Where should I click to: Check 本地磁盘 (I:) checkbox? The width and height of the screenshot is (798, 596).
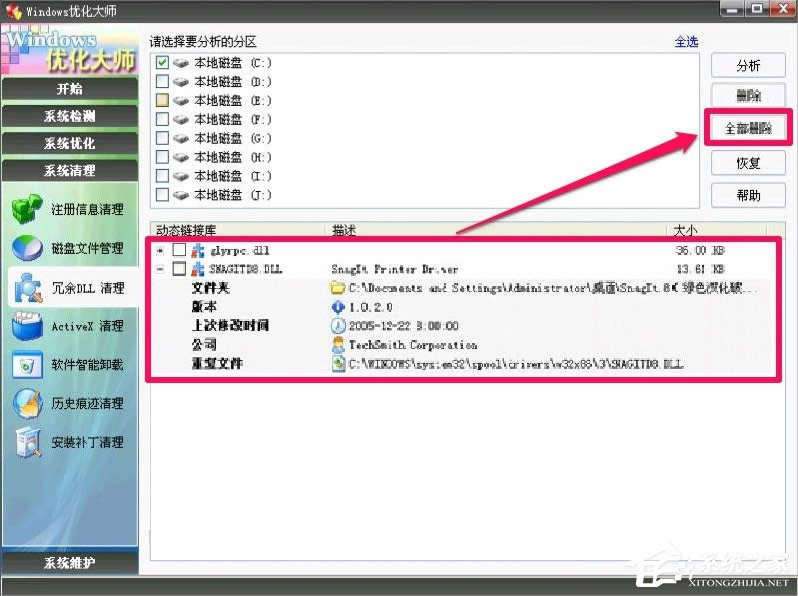click(162, 176)
